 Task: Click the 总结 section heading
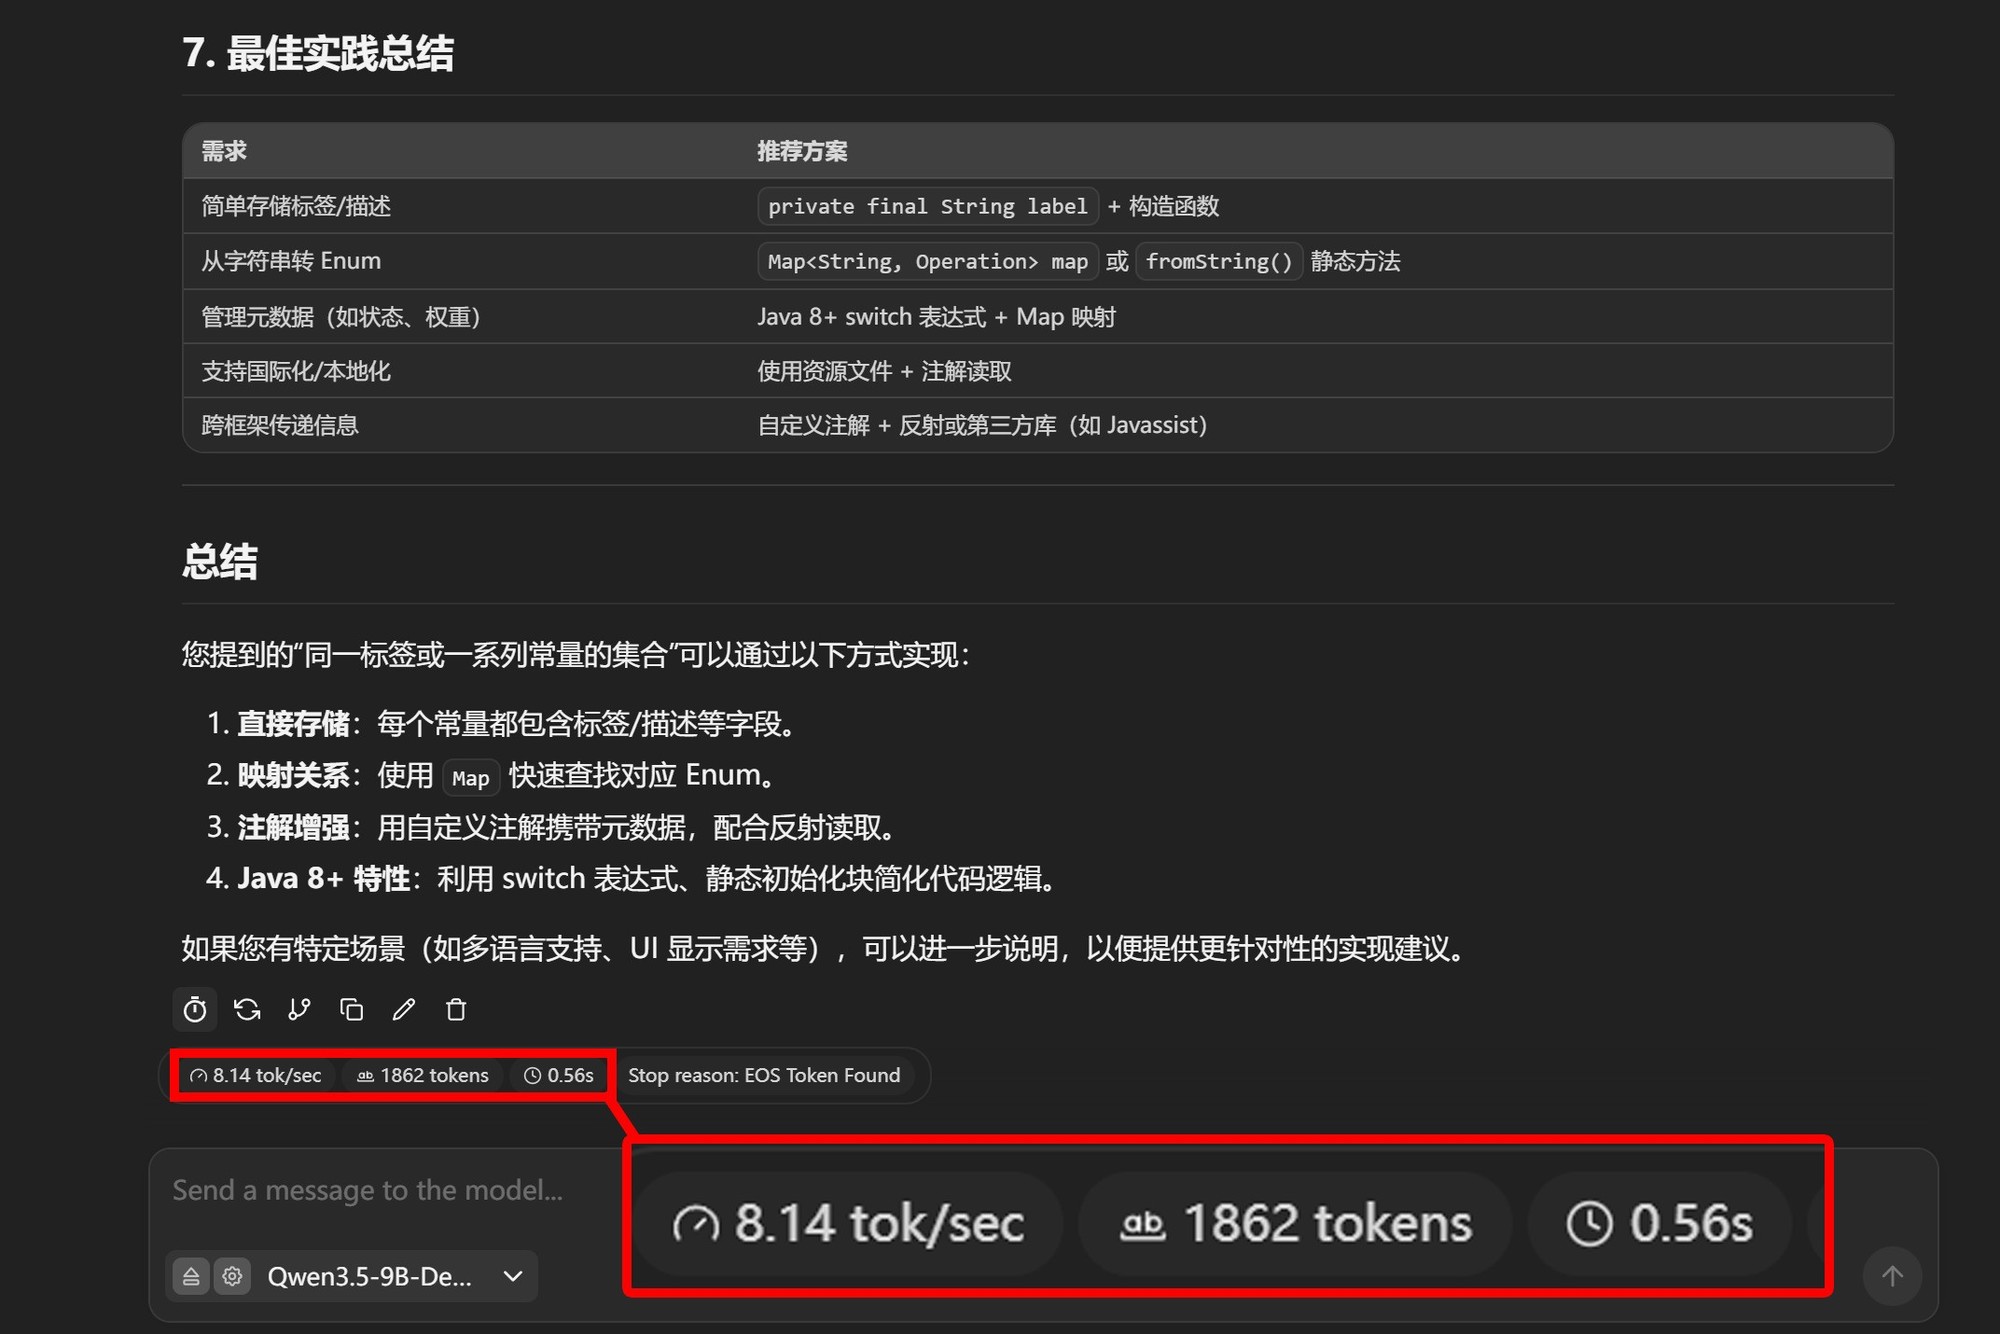pos(220,561)
